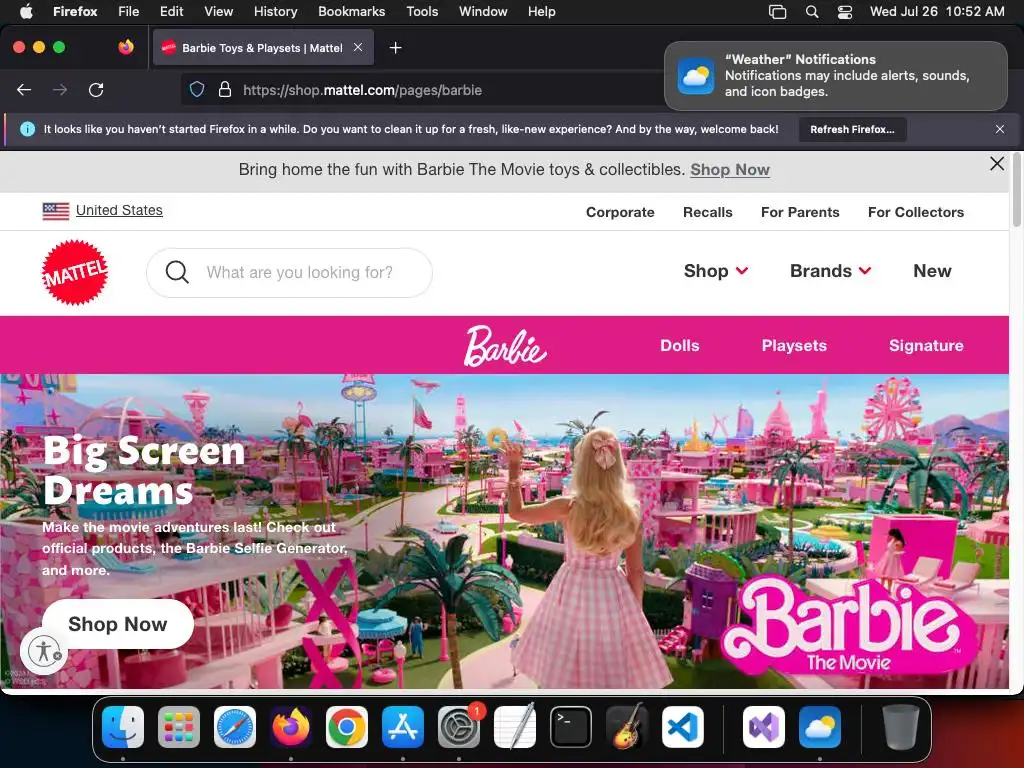Open macOS Control Center icon
1024x768 pixels.
point(844,12)
